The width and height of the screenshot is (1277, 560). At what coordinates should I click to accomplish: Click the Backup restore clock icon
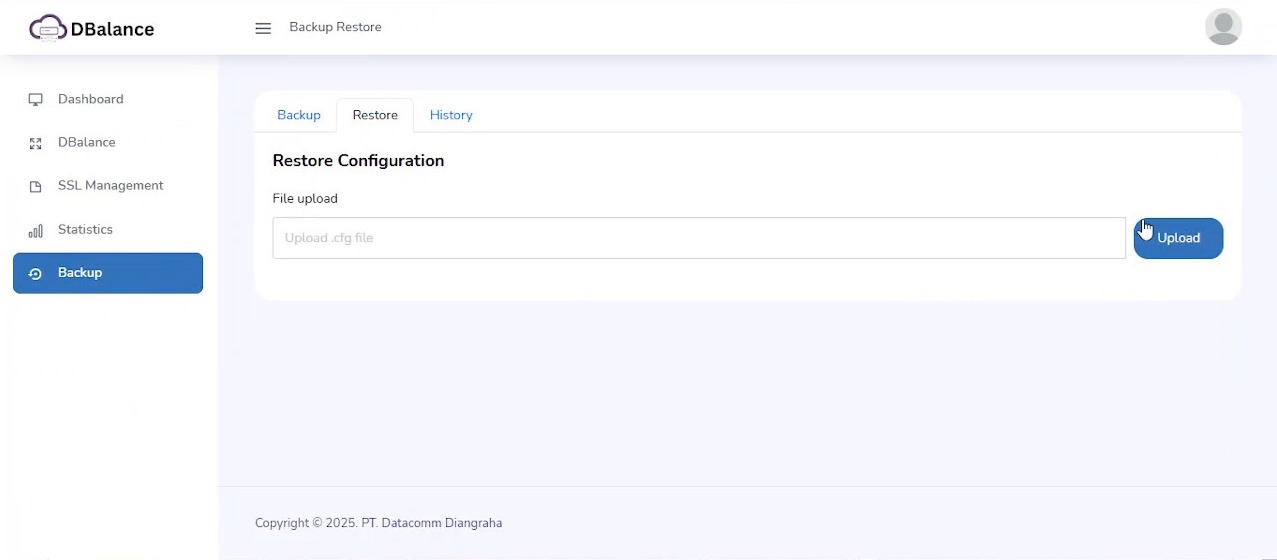[x=36, y=274]
